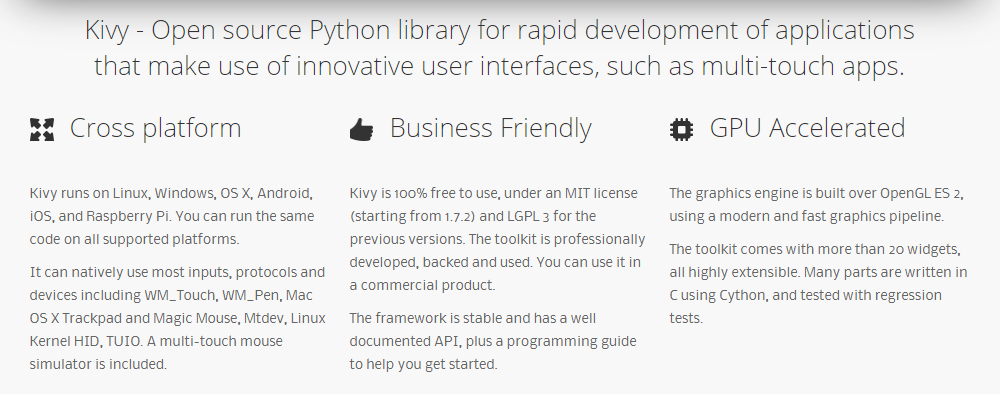1000x394 pixels.
Task: Select the Business Friendly heading
Action: pyautogui.click(x=490, y=128)
